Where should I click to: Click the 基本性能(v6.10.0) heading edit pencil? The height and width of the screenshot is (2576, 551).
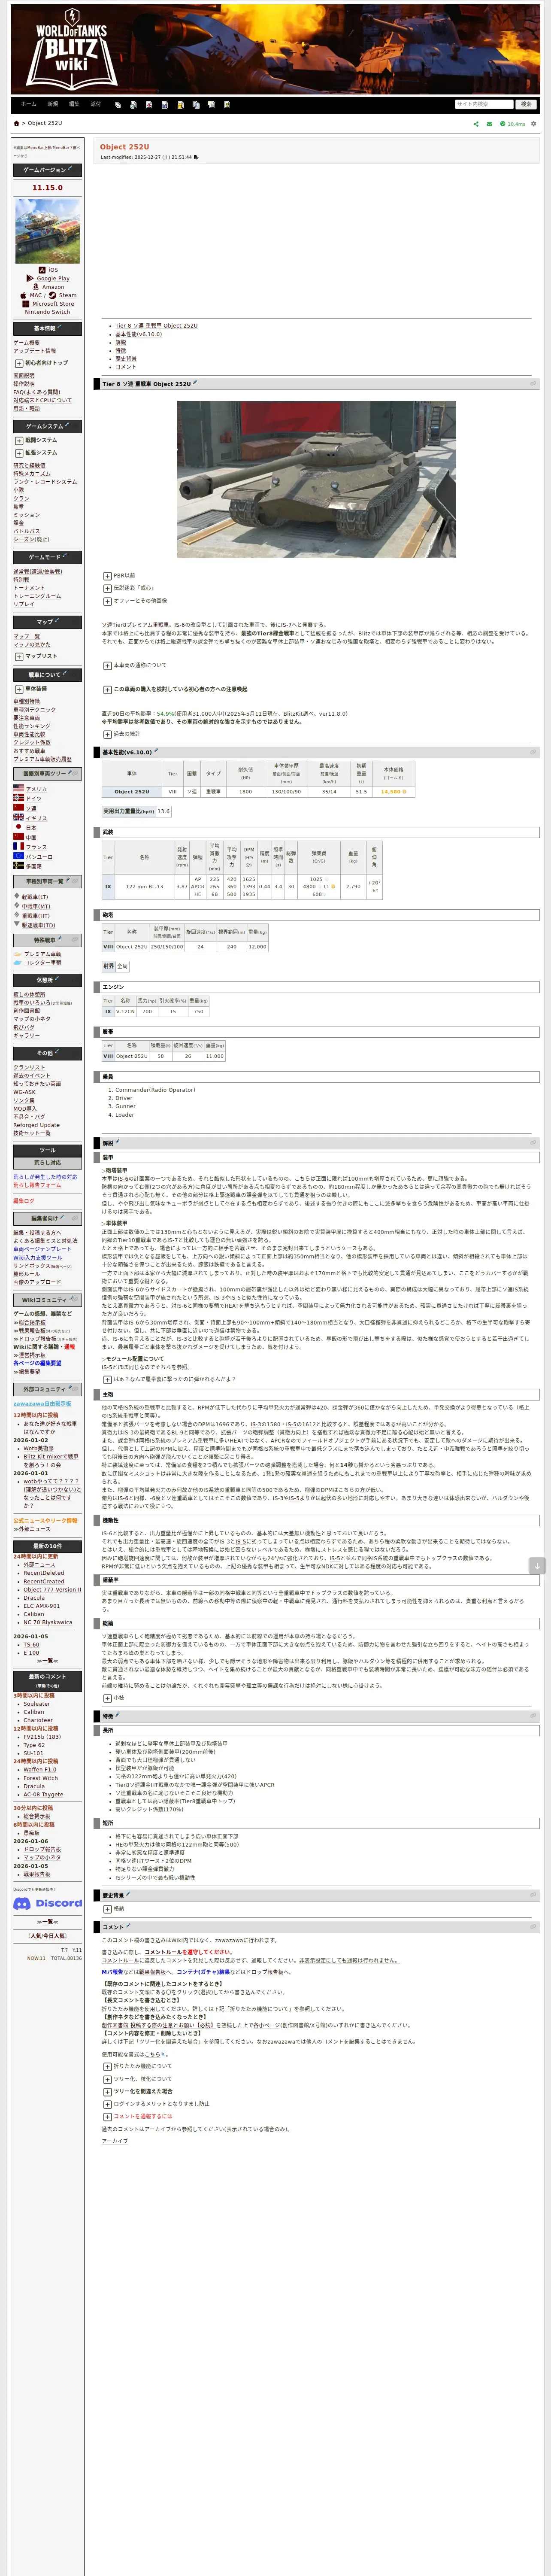click(157, 751)
